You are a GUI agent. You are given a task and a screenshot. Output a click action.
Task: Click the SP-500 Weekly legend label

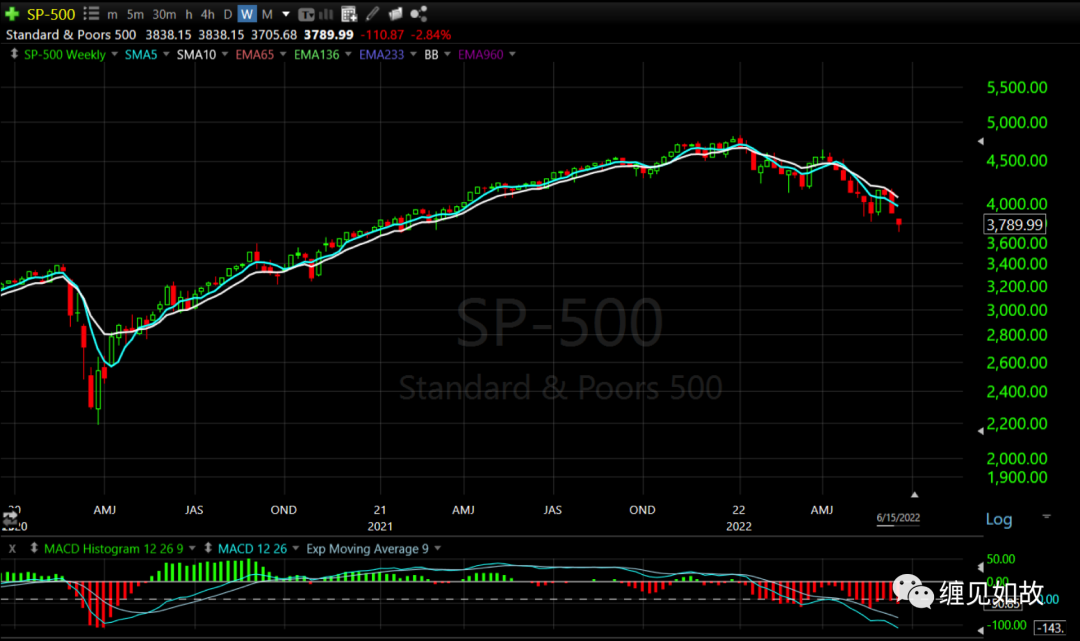point(65,54)
